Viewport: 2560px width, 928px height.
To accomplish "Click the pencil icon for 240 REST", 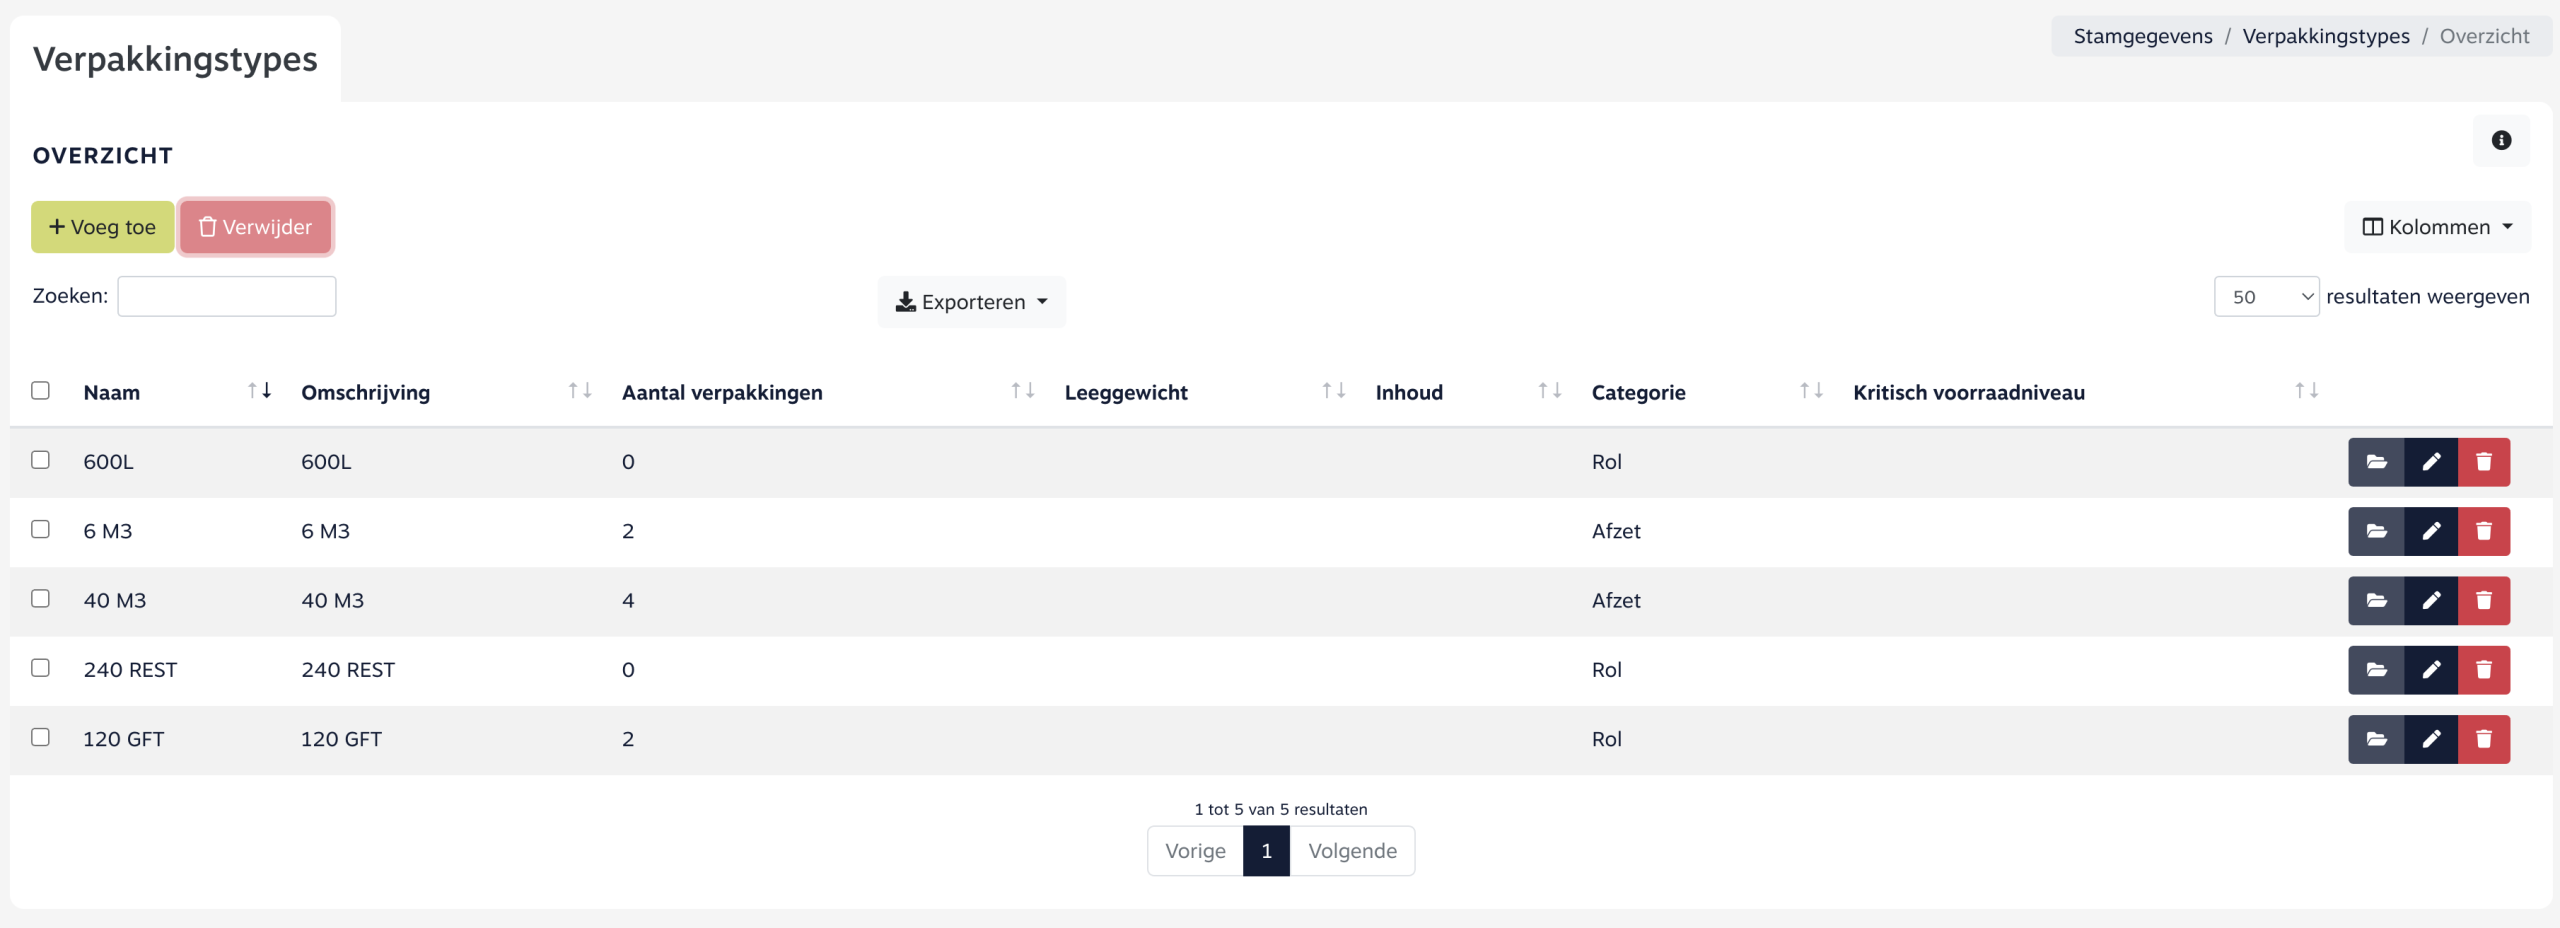I will click(2431, 670).
